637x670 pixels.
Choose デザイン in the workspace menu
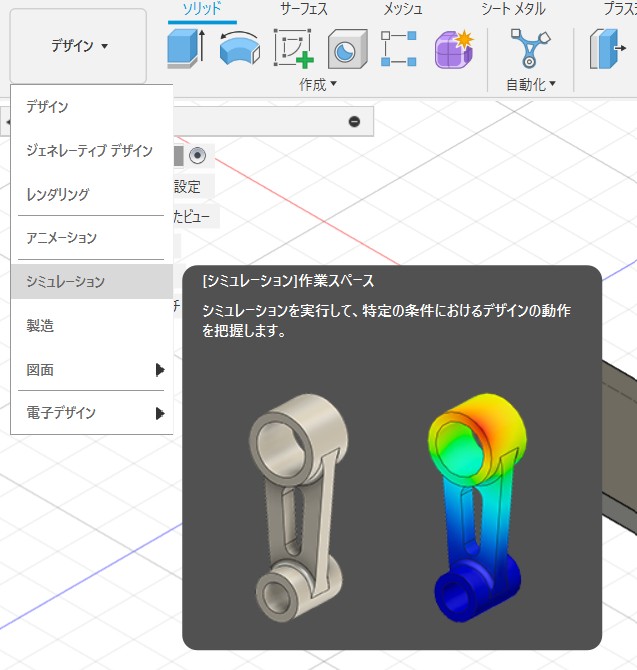(x=92, y=106)
